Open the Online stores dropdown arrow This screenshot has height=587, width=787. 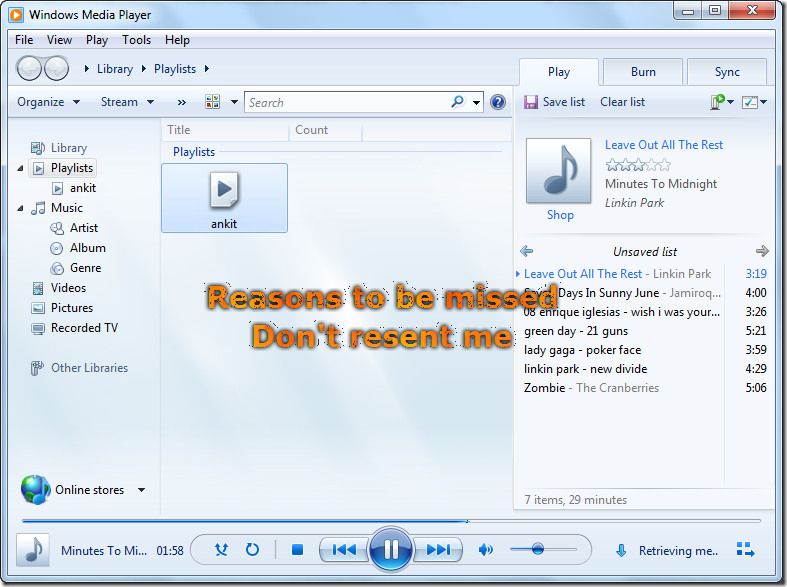[142, 490]
